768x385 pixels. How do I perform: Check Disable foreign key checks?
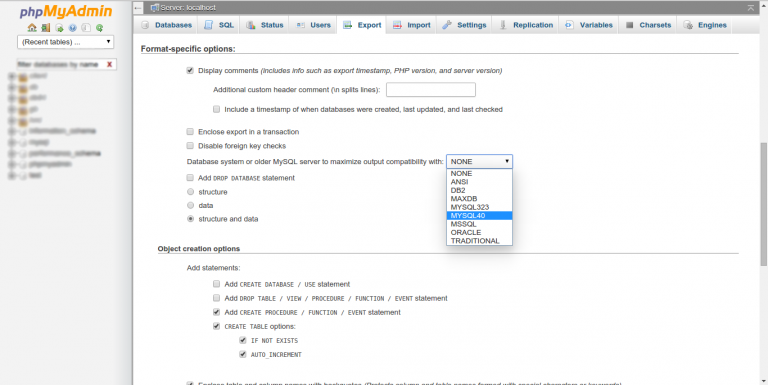[x=190, y=146]
